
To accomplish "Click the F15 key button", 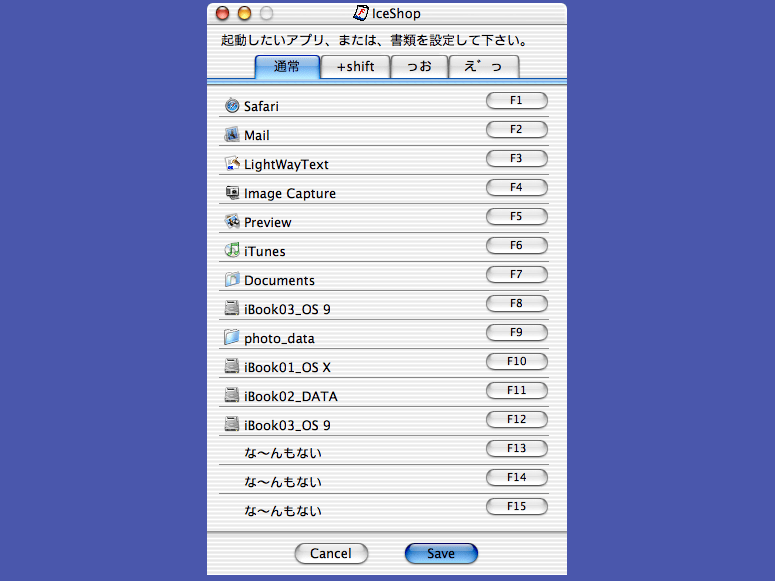I will tap(517, 506).
